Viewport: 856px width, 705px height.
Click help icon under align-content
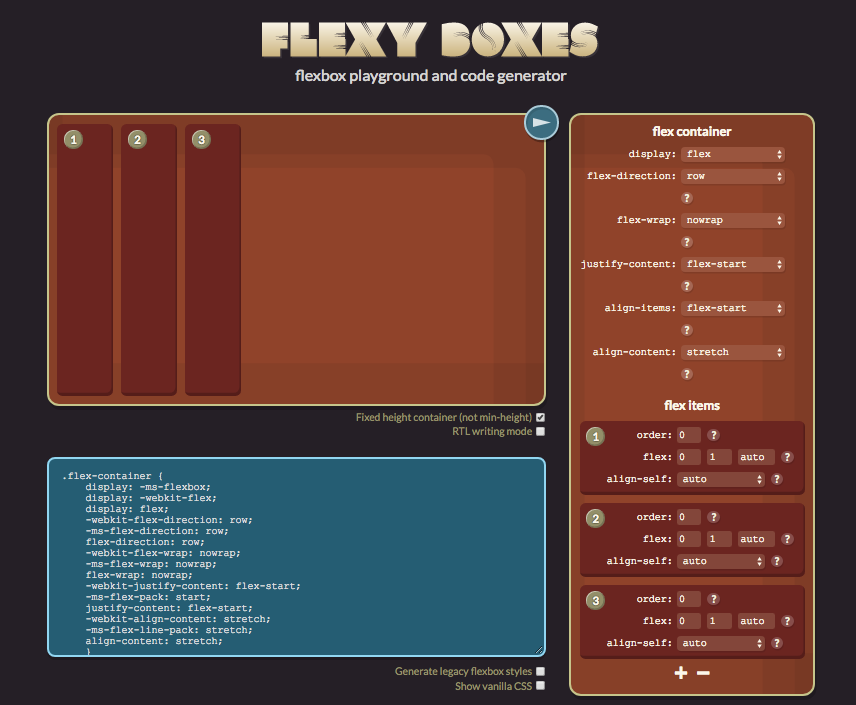tap(687, 374)
